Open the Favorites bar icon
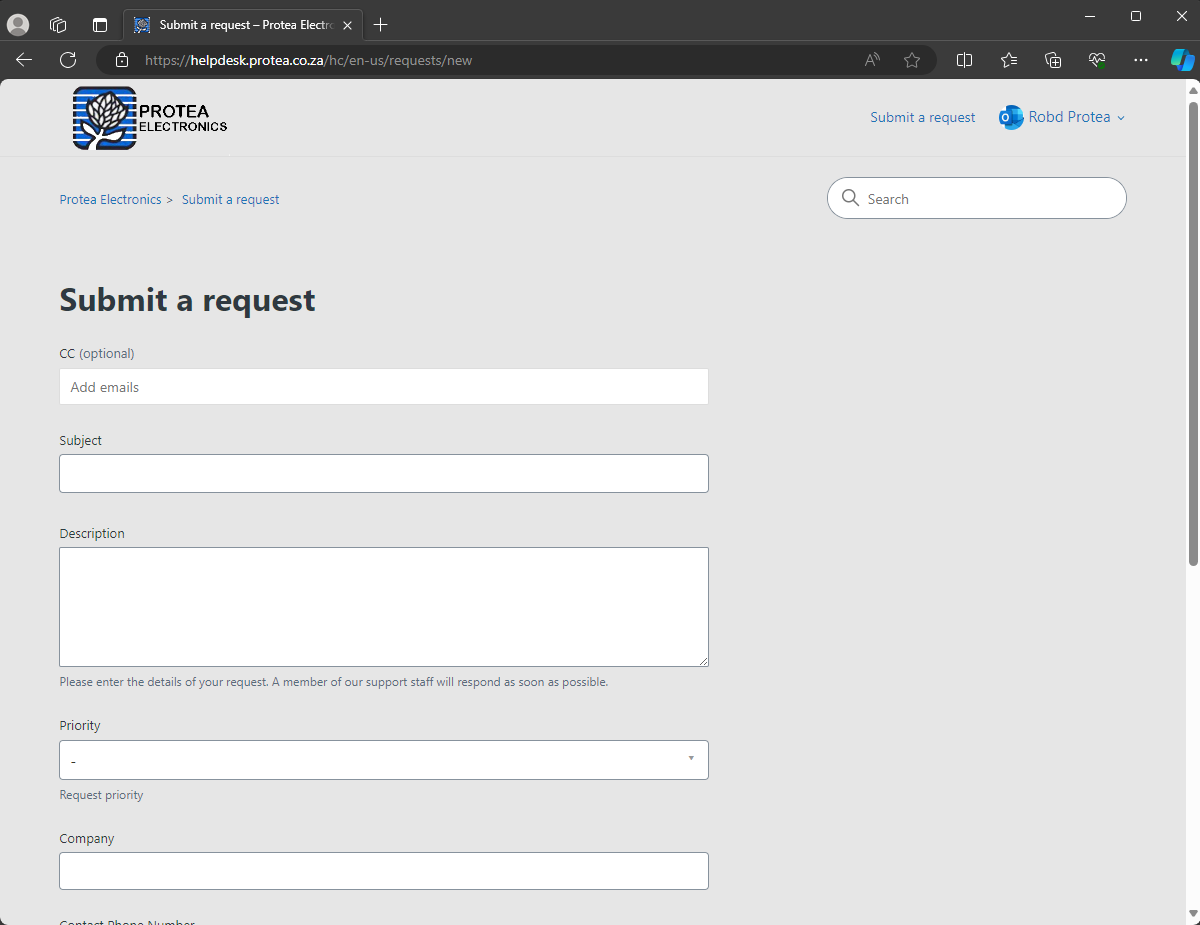Viewport: 1200px width, 925px height. tap(1009, 60)
